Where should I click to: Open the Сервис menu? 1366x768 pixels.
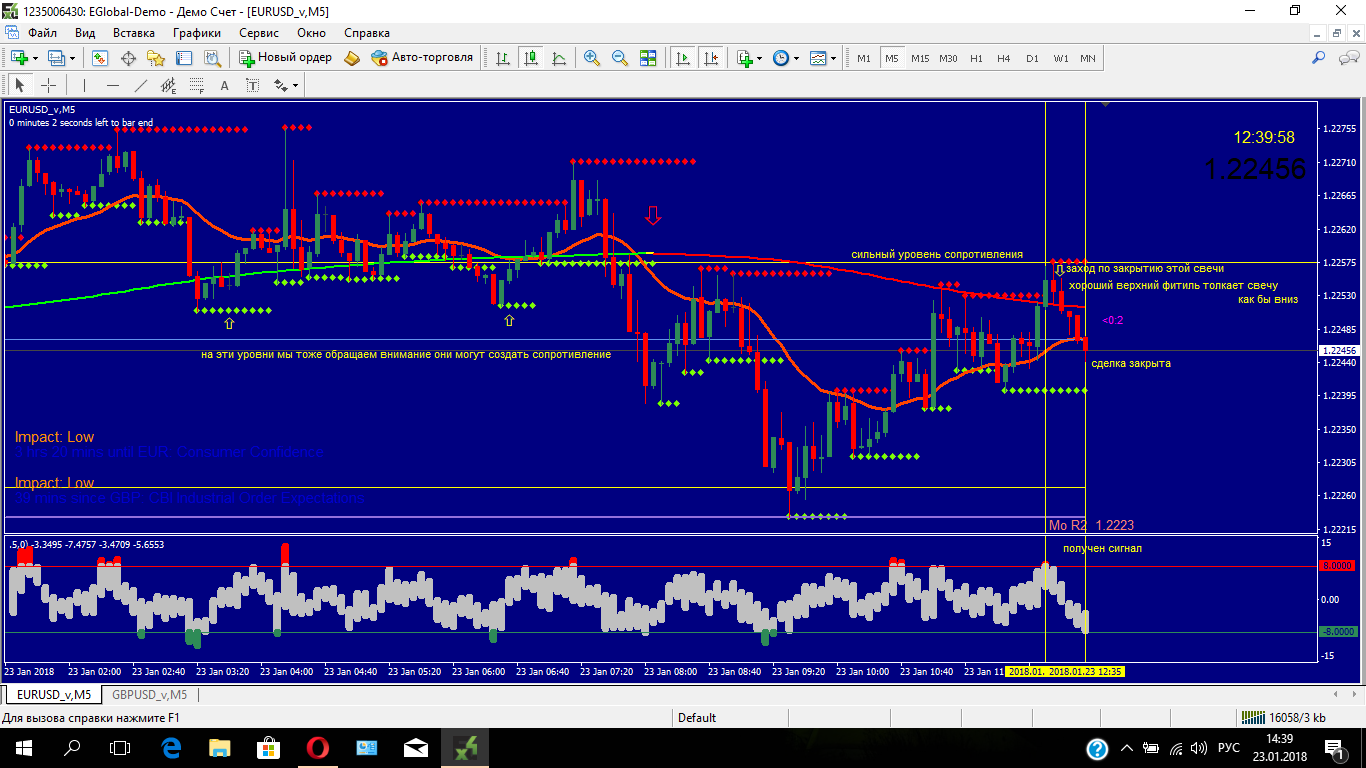[258, 33]
